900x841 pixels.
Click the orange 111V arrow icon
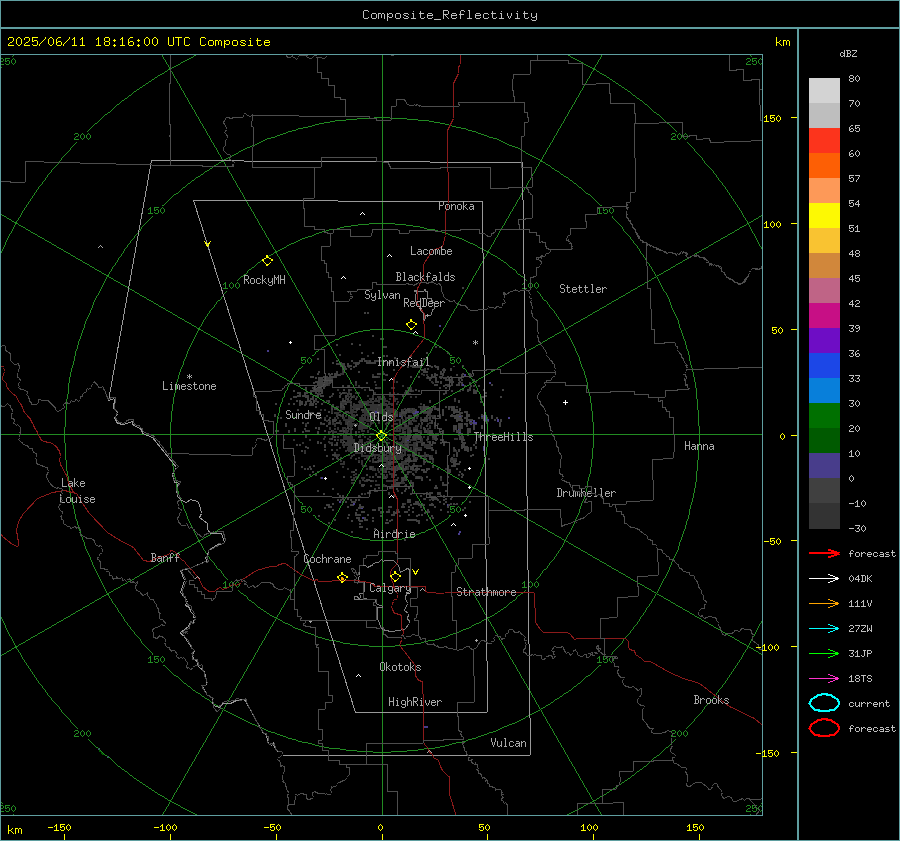pyautogui.click(x=824, y=603)
